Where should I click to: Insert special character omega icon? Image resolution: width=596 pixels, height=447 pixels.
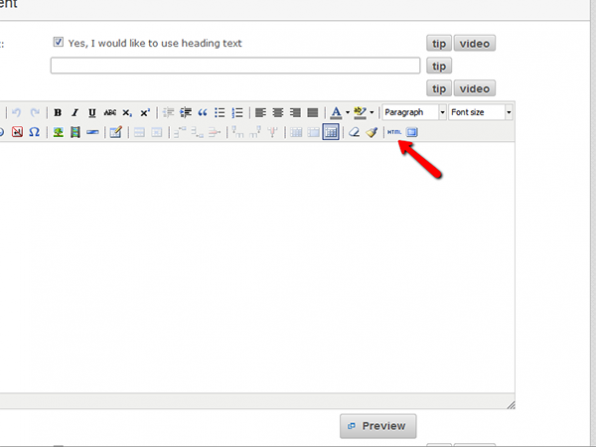coord(34,132)
